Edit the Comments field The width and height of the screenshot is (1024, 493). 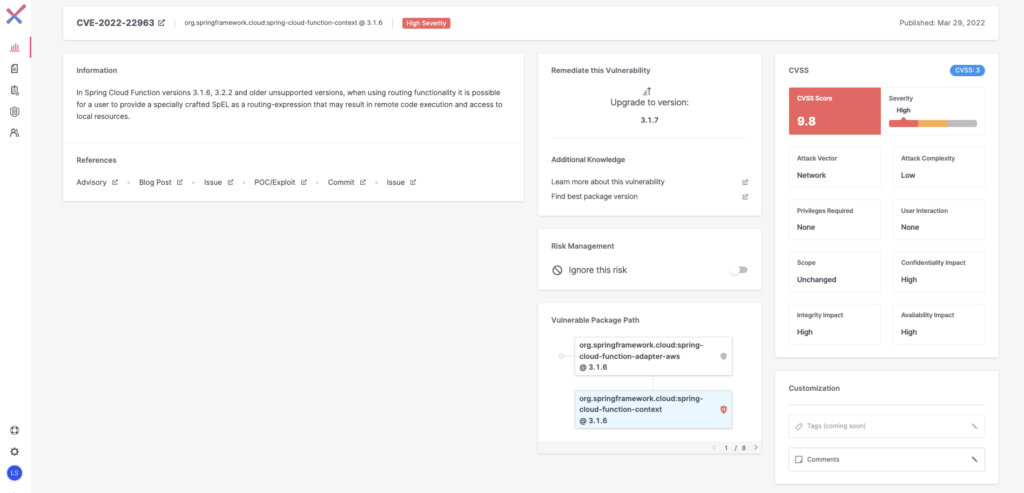click(886, 459)
